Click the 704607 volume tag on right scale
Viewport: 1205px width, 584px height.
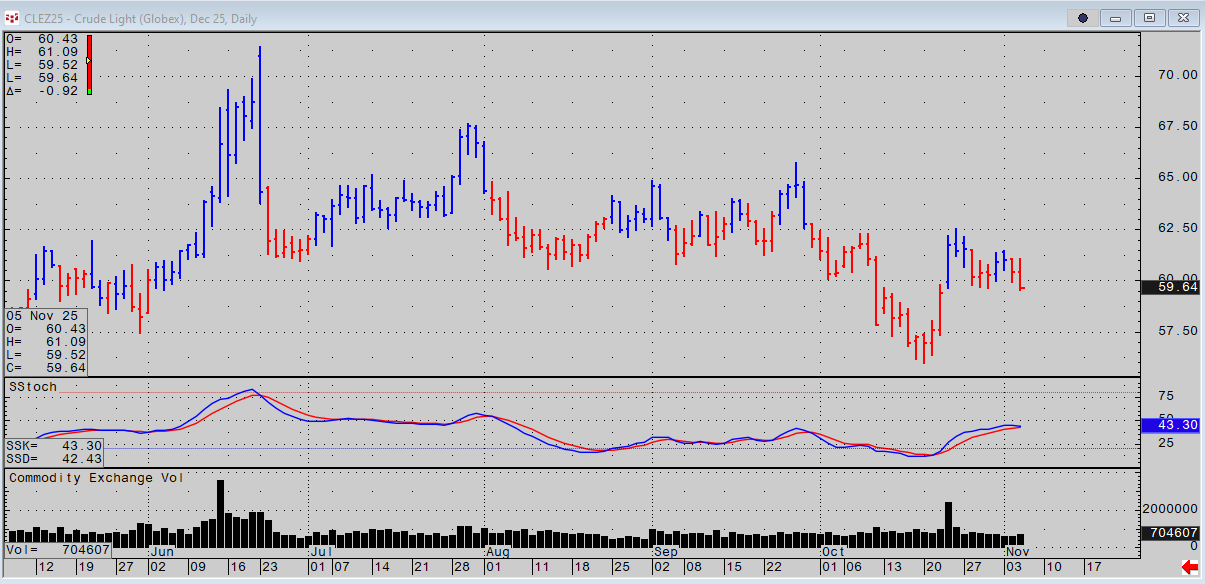1171,534
